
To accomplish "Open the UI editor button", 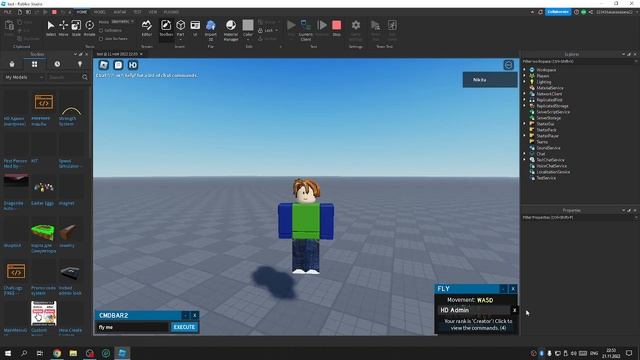I will pos(195,29).
